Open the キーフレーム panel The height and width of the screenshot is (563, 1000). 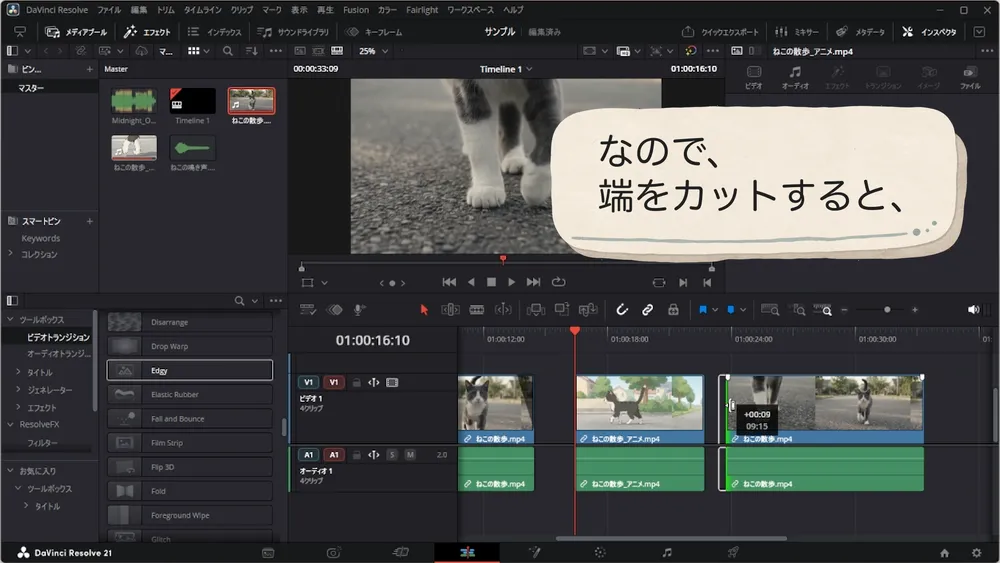[x=374, y=32]
